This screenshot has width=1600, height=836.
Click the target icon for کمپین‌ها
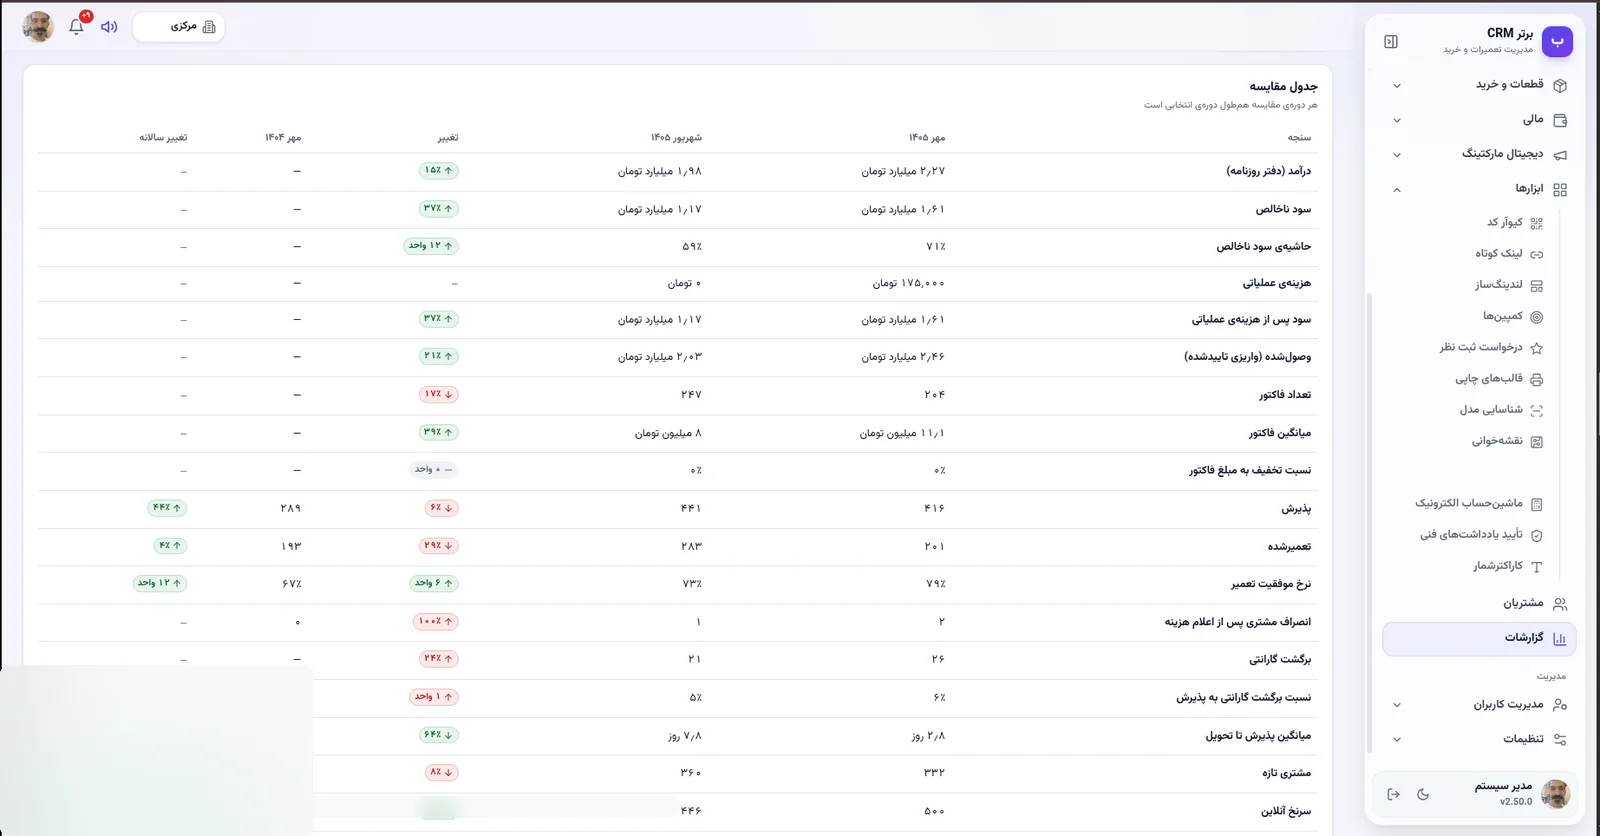point(1537,317)
